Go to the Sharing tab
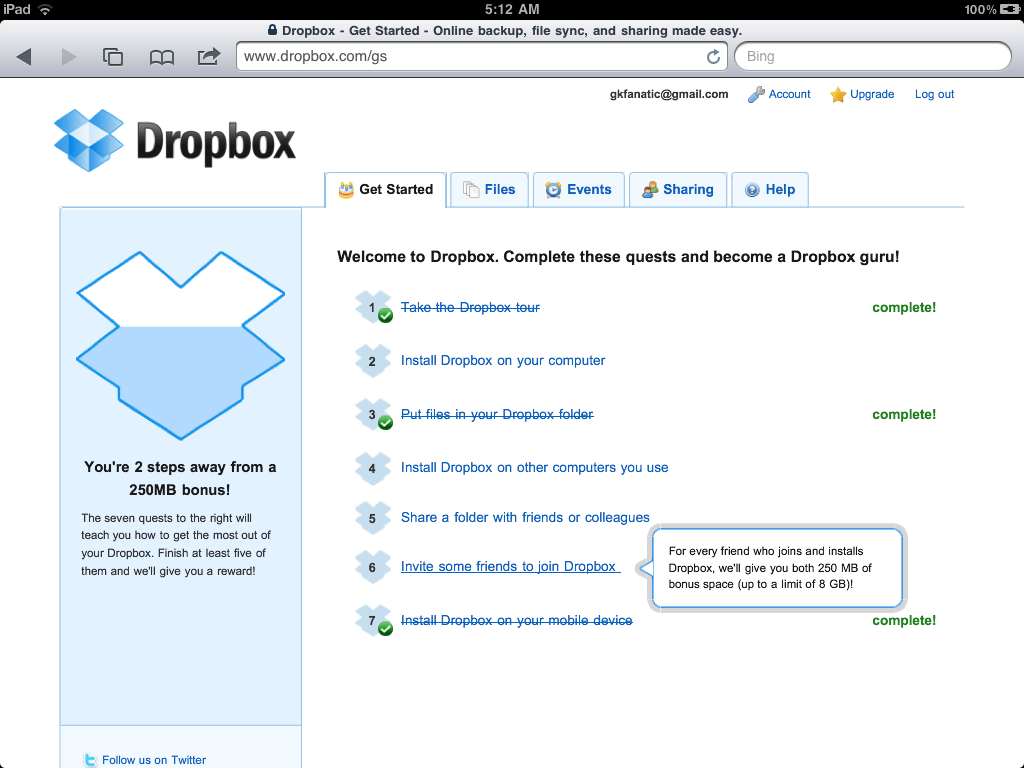The image size is (1024, 768). (x=677, y=190)
